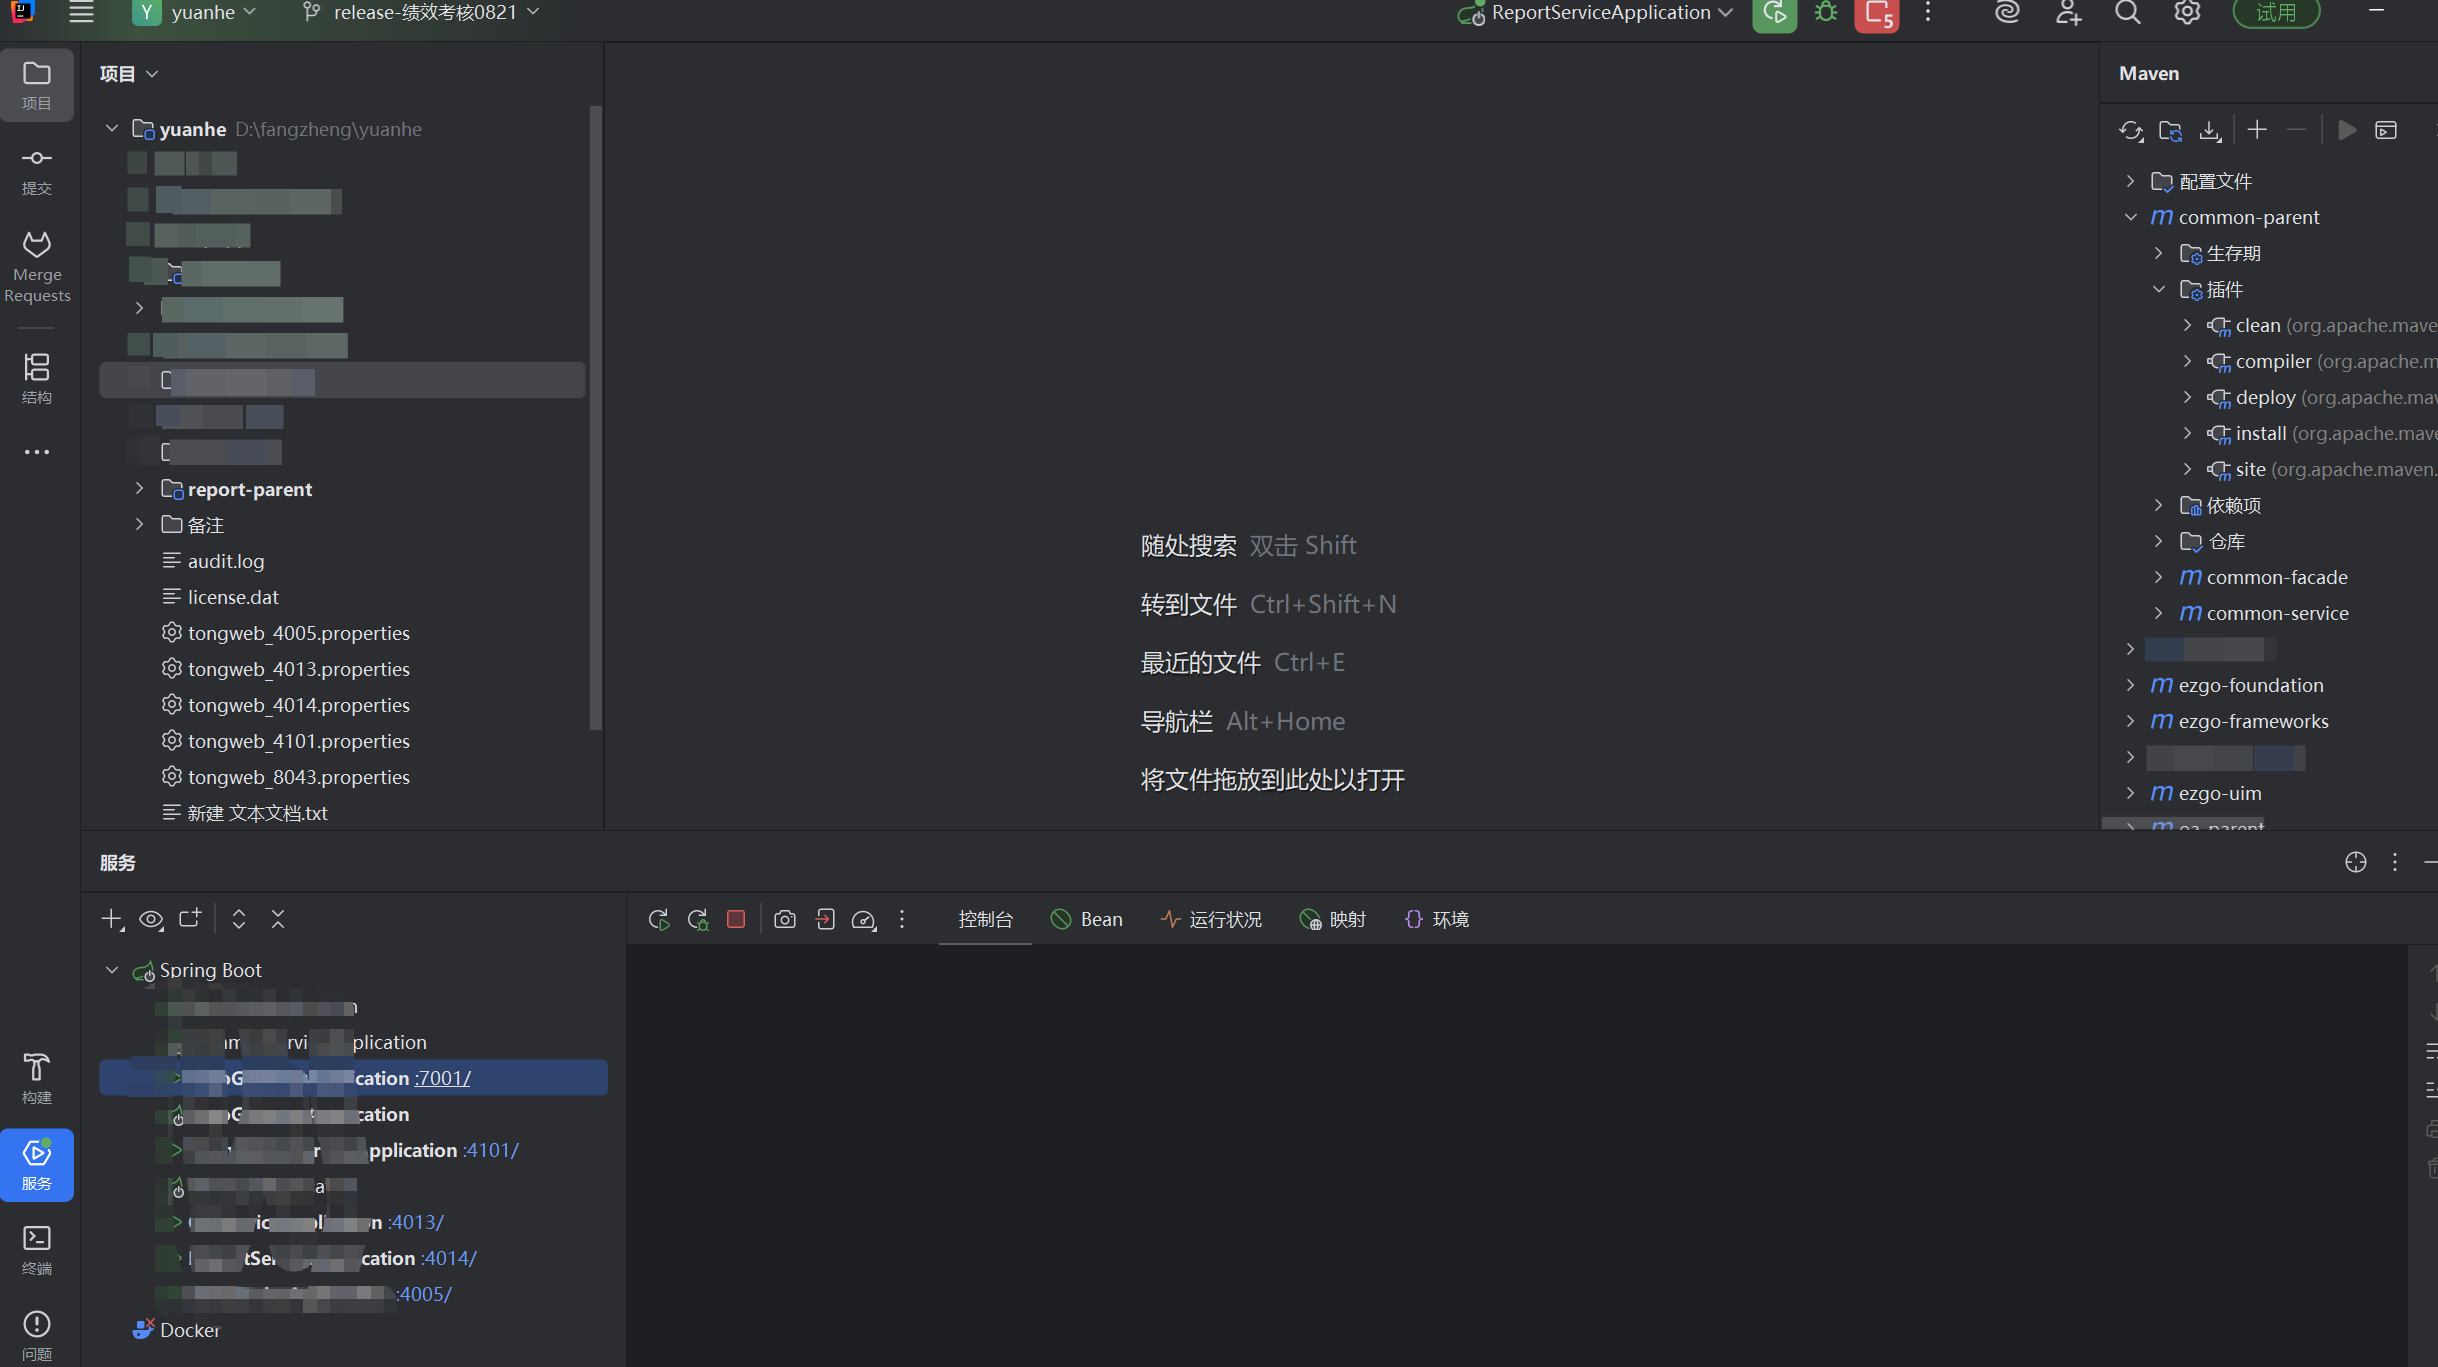Add a Maven project with plus icon
The image size is (2438, 1367).
pyautogui.click(x=2257, y=130)
